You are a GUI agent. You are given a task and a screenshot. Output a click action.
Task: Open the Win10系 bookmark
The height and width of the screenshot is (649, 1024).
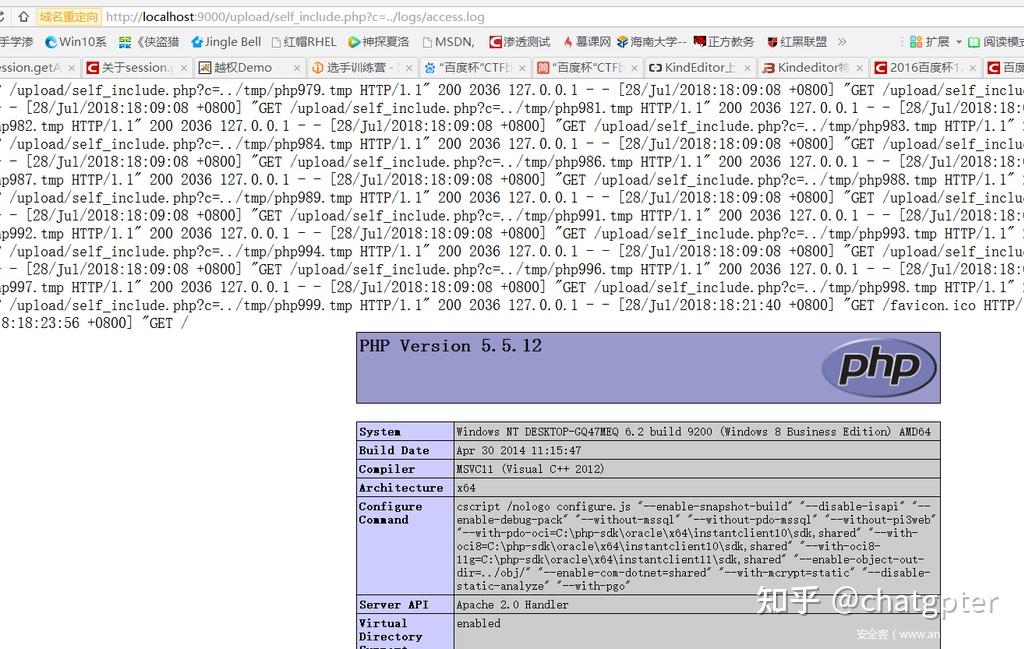click(75, 42)
